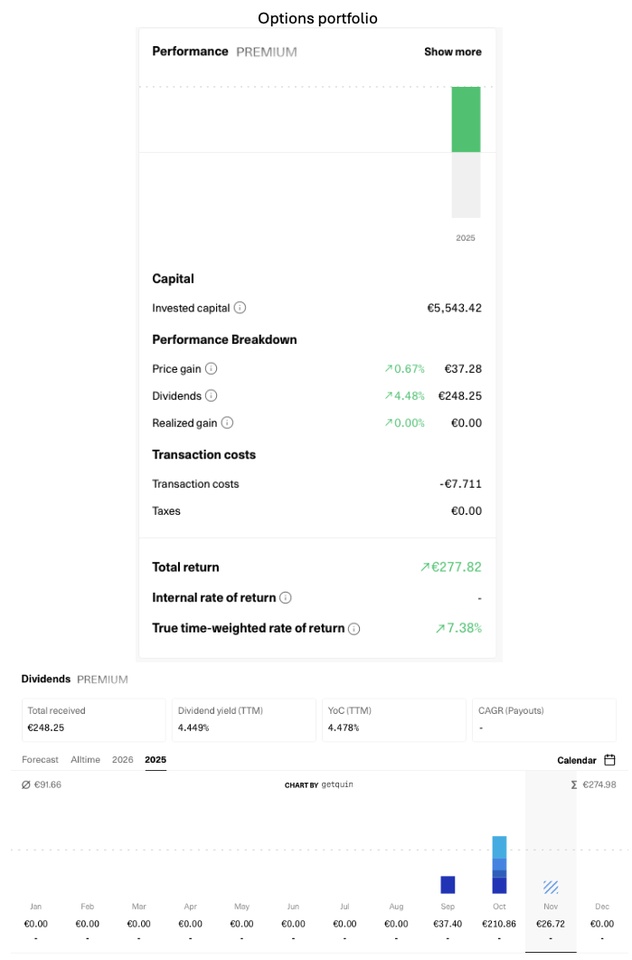Open the 2026 dividends tab
Image resolution: width=632 pixels, height=960 pixels.
122,760
